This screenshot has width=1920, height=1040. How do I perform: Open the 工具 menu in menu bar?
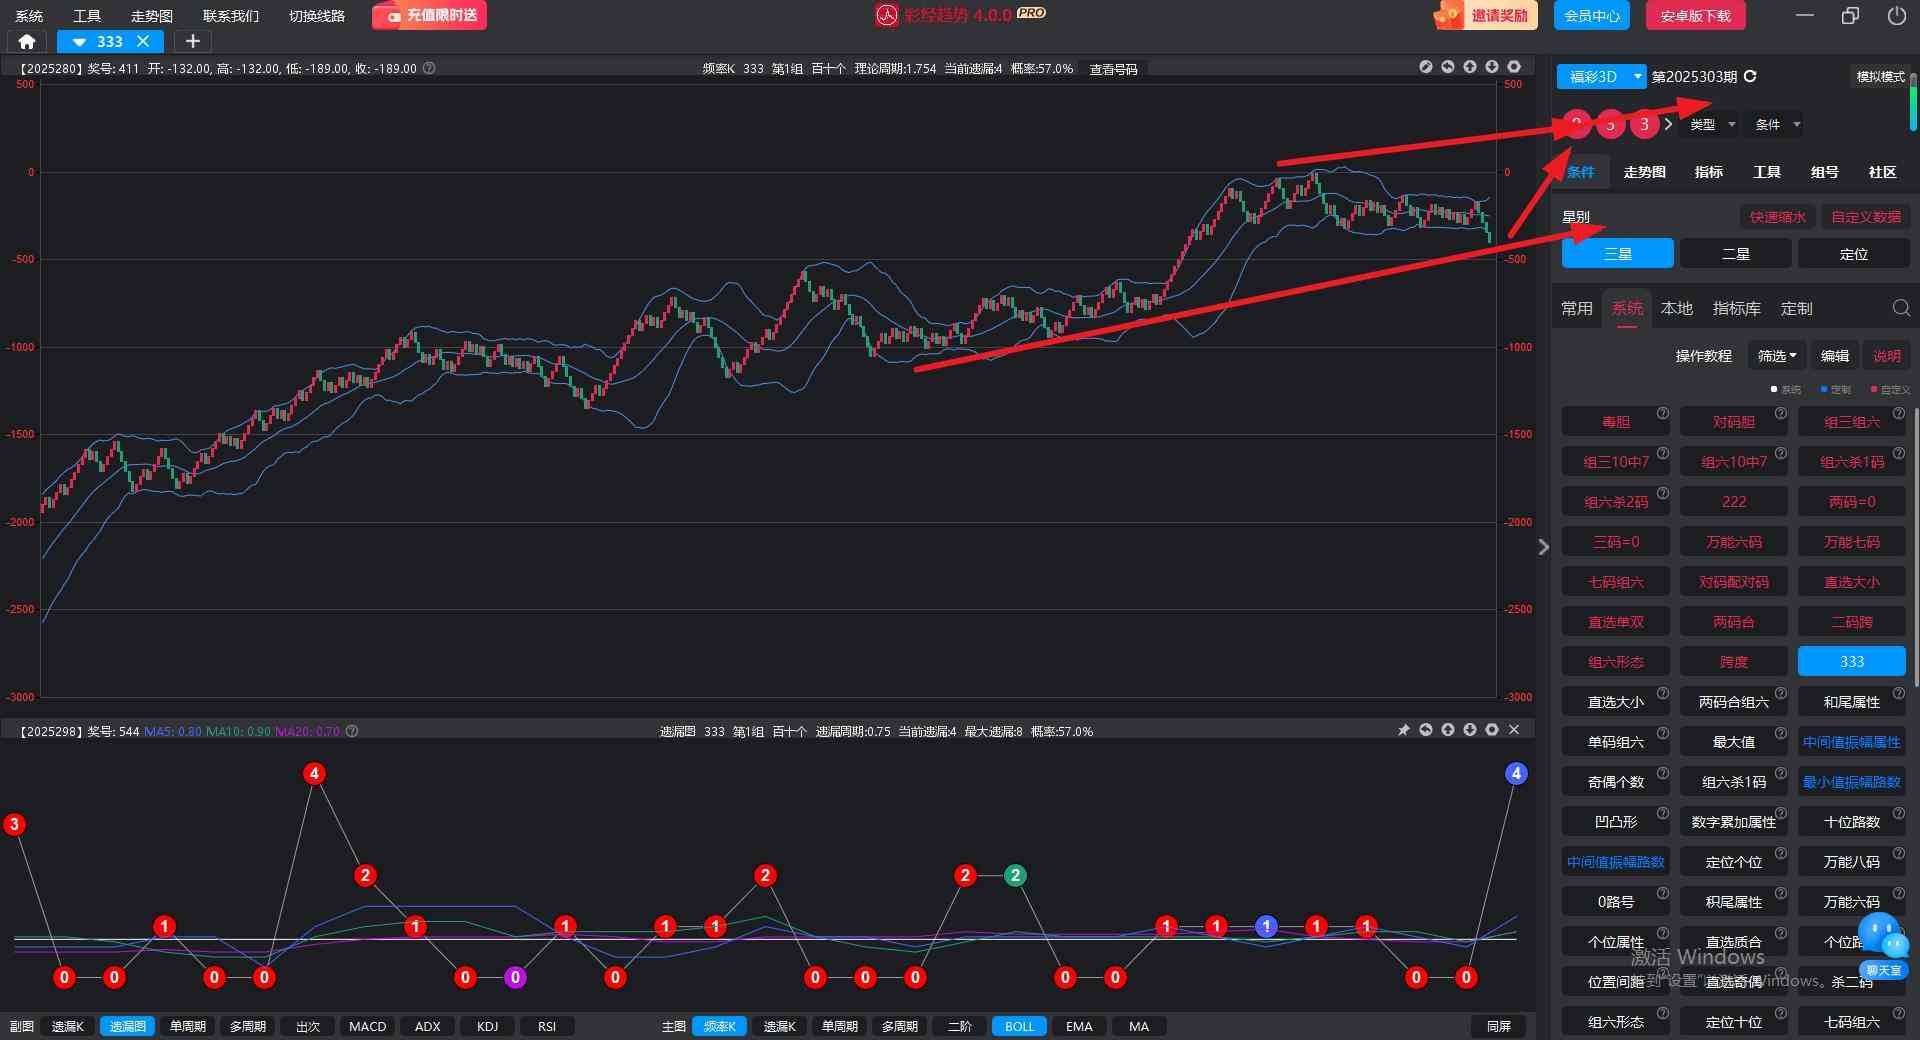click(x=87, y=16)
